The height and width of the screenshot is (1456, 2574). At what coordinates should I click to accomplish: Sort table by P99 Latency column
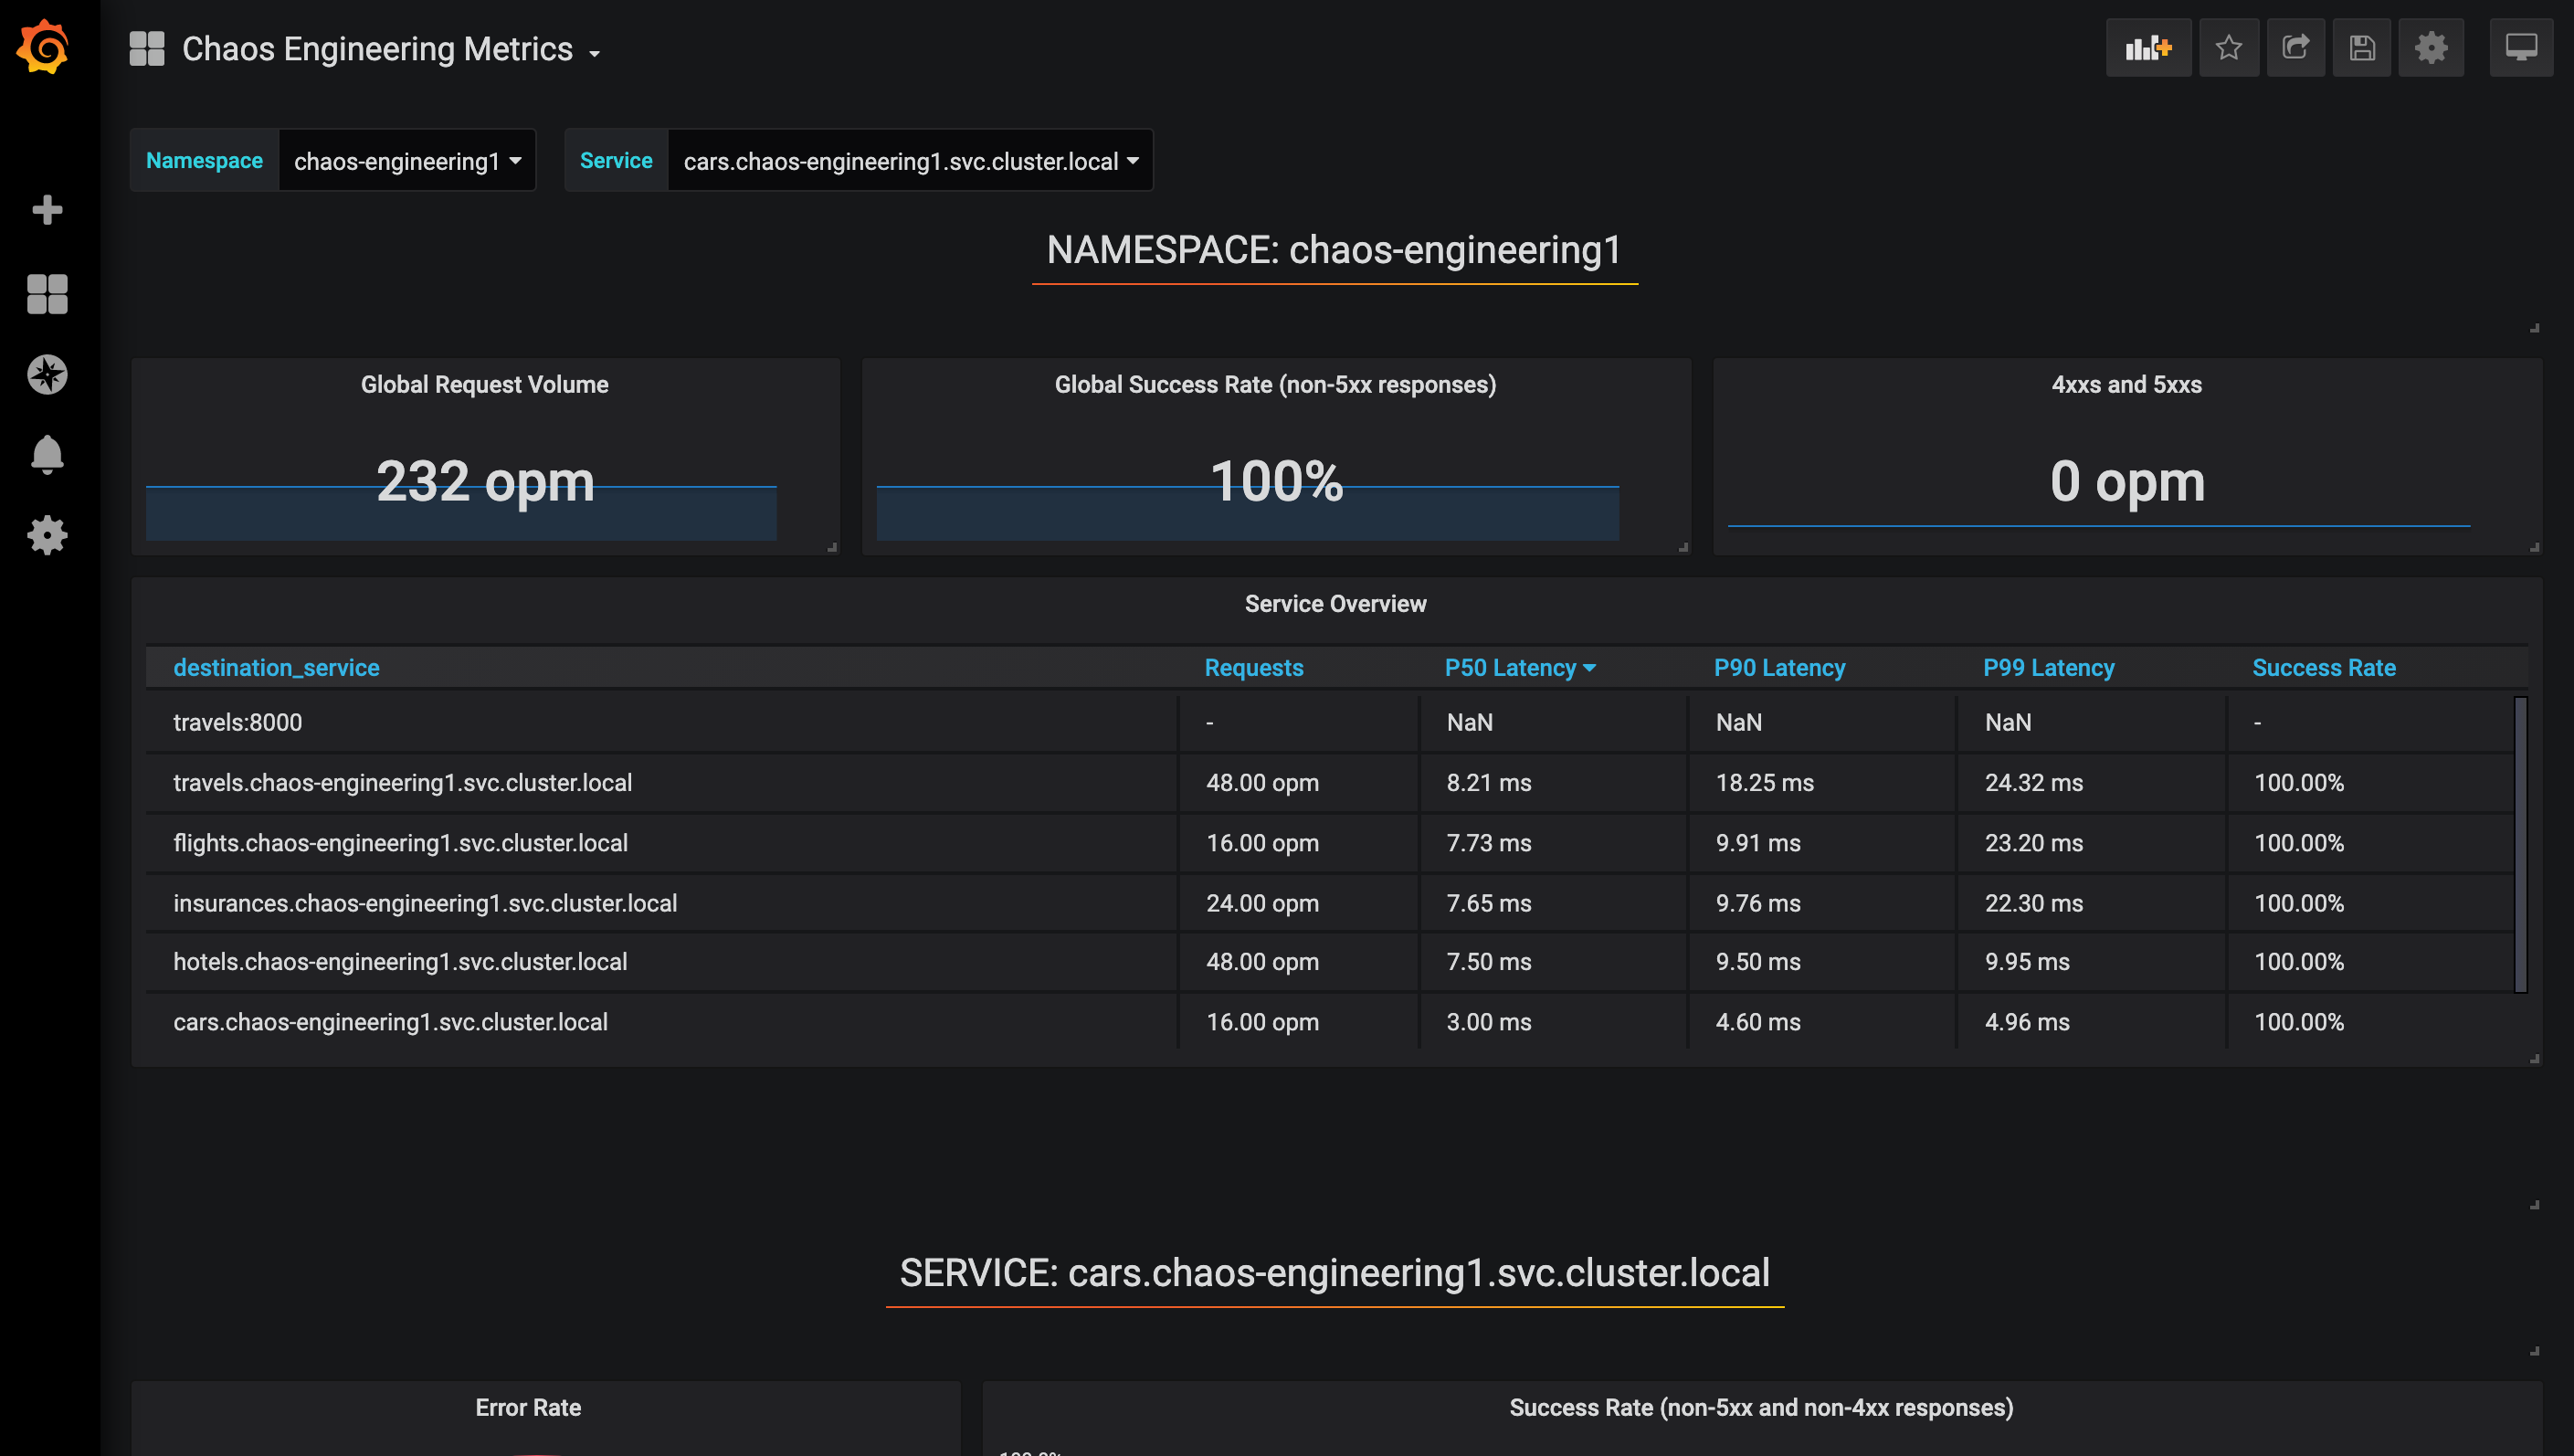tap(2048, 667)
